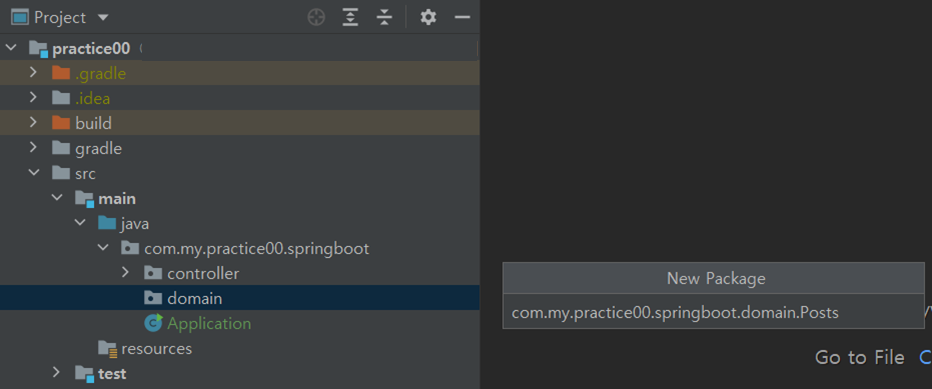The image size is (932, 389).
Task: Click the controller package icon
Action: 153,273
